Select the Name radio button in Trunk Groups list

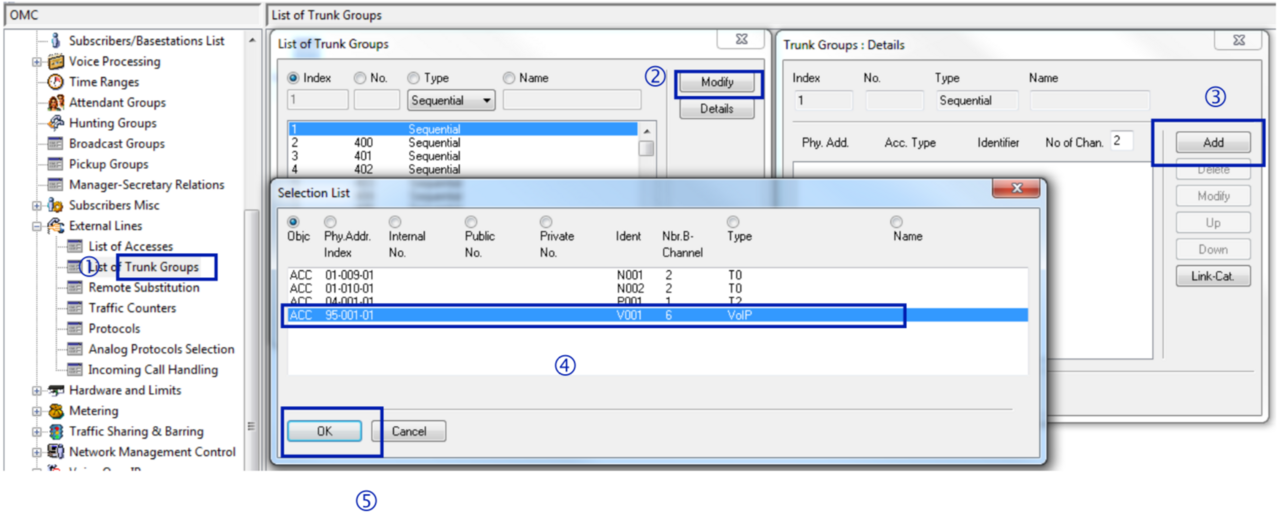click(x=509, y=78)
